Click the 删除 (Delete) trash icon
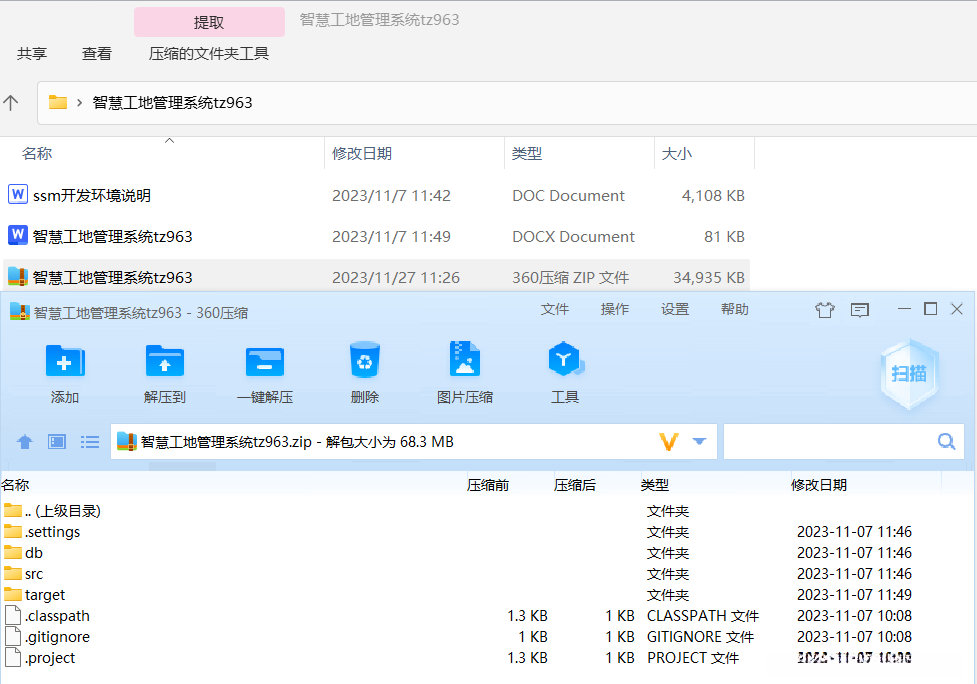977x684 pixels. pos(365,359)
